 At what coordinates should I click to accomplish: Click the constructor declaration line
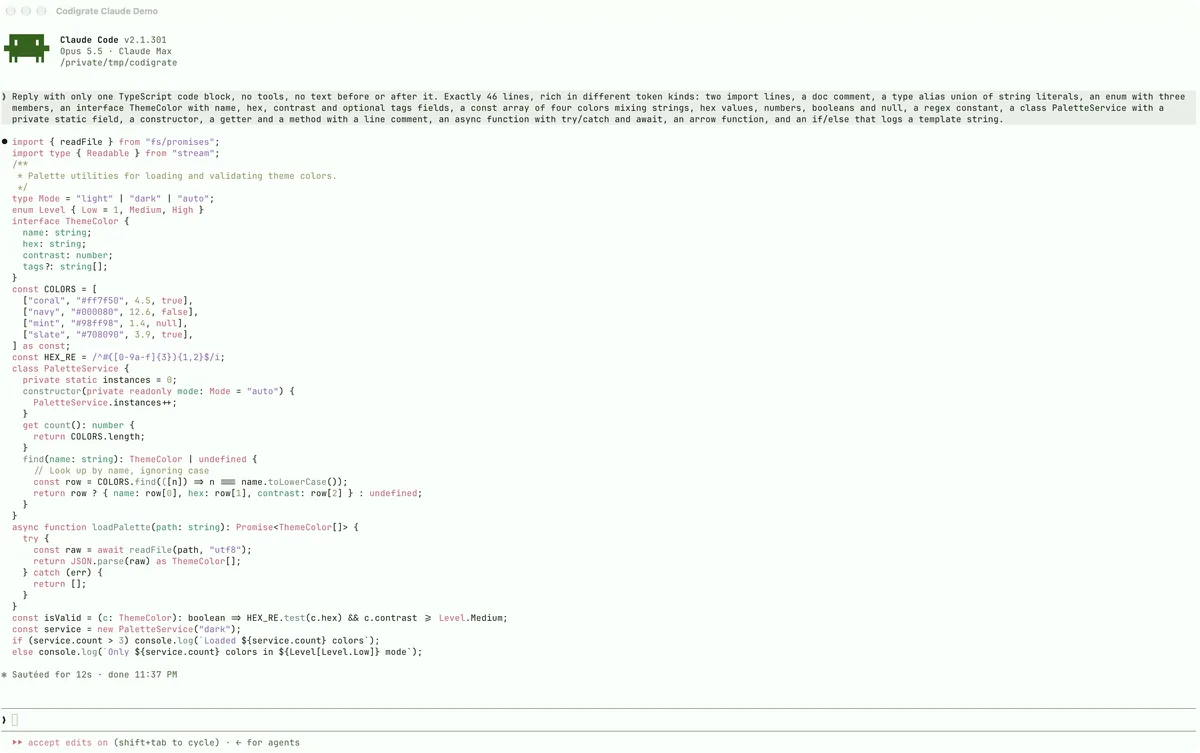[159, 391]
